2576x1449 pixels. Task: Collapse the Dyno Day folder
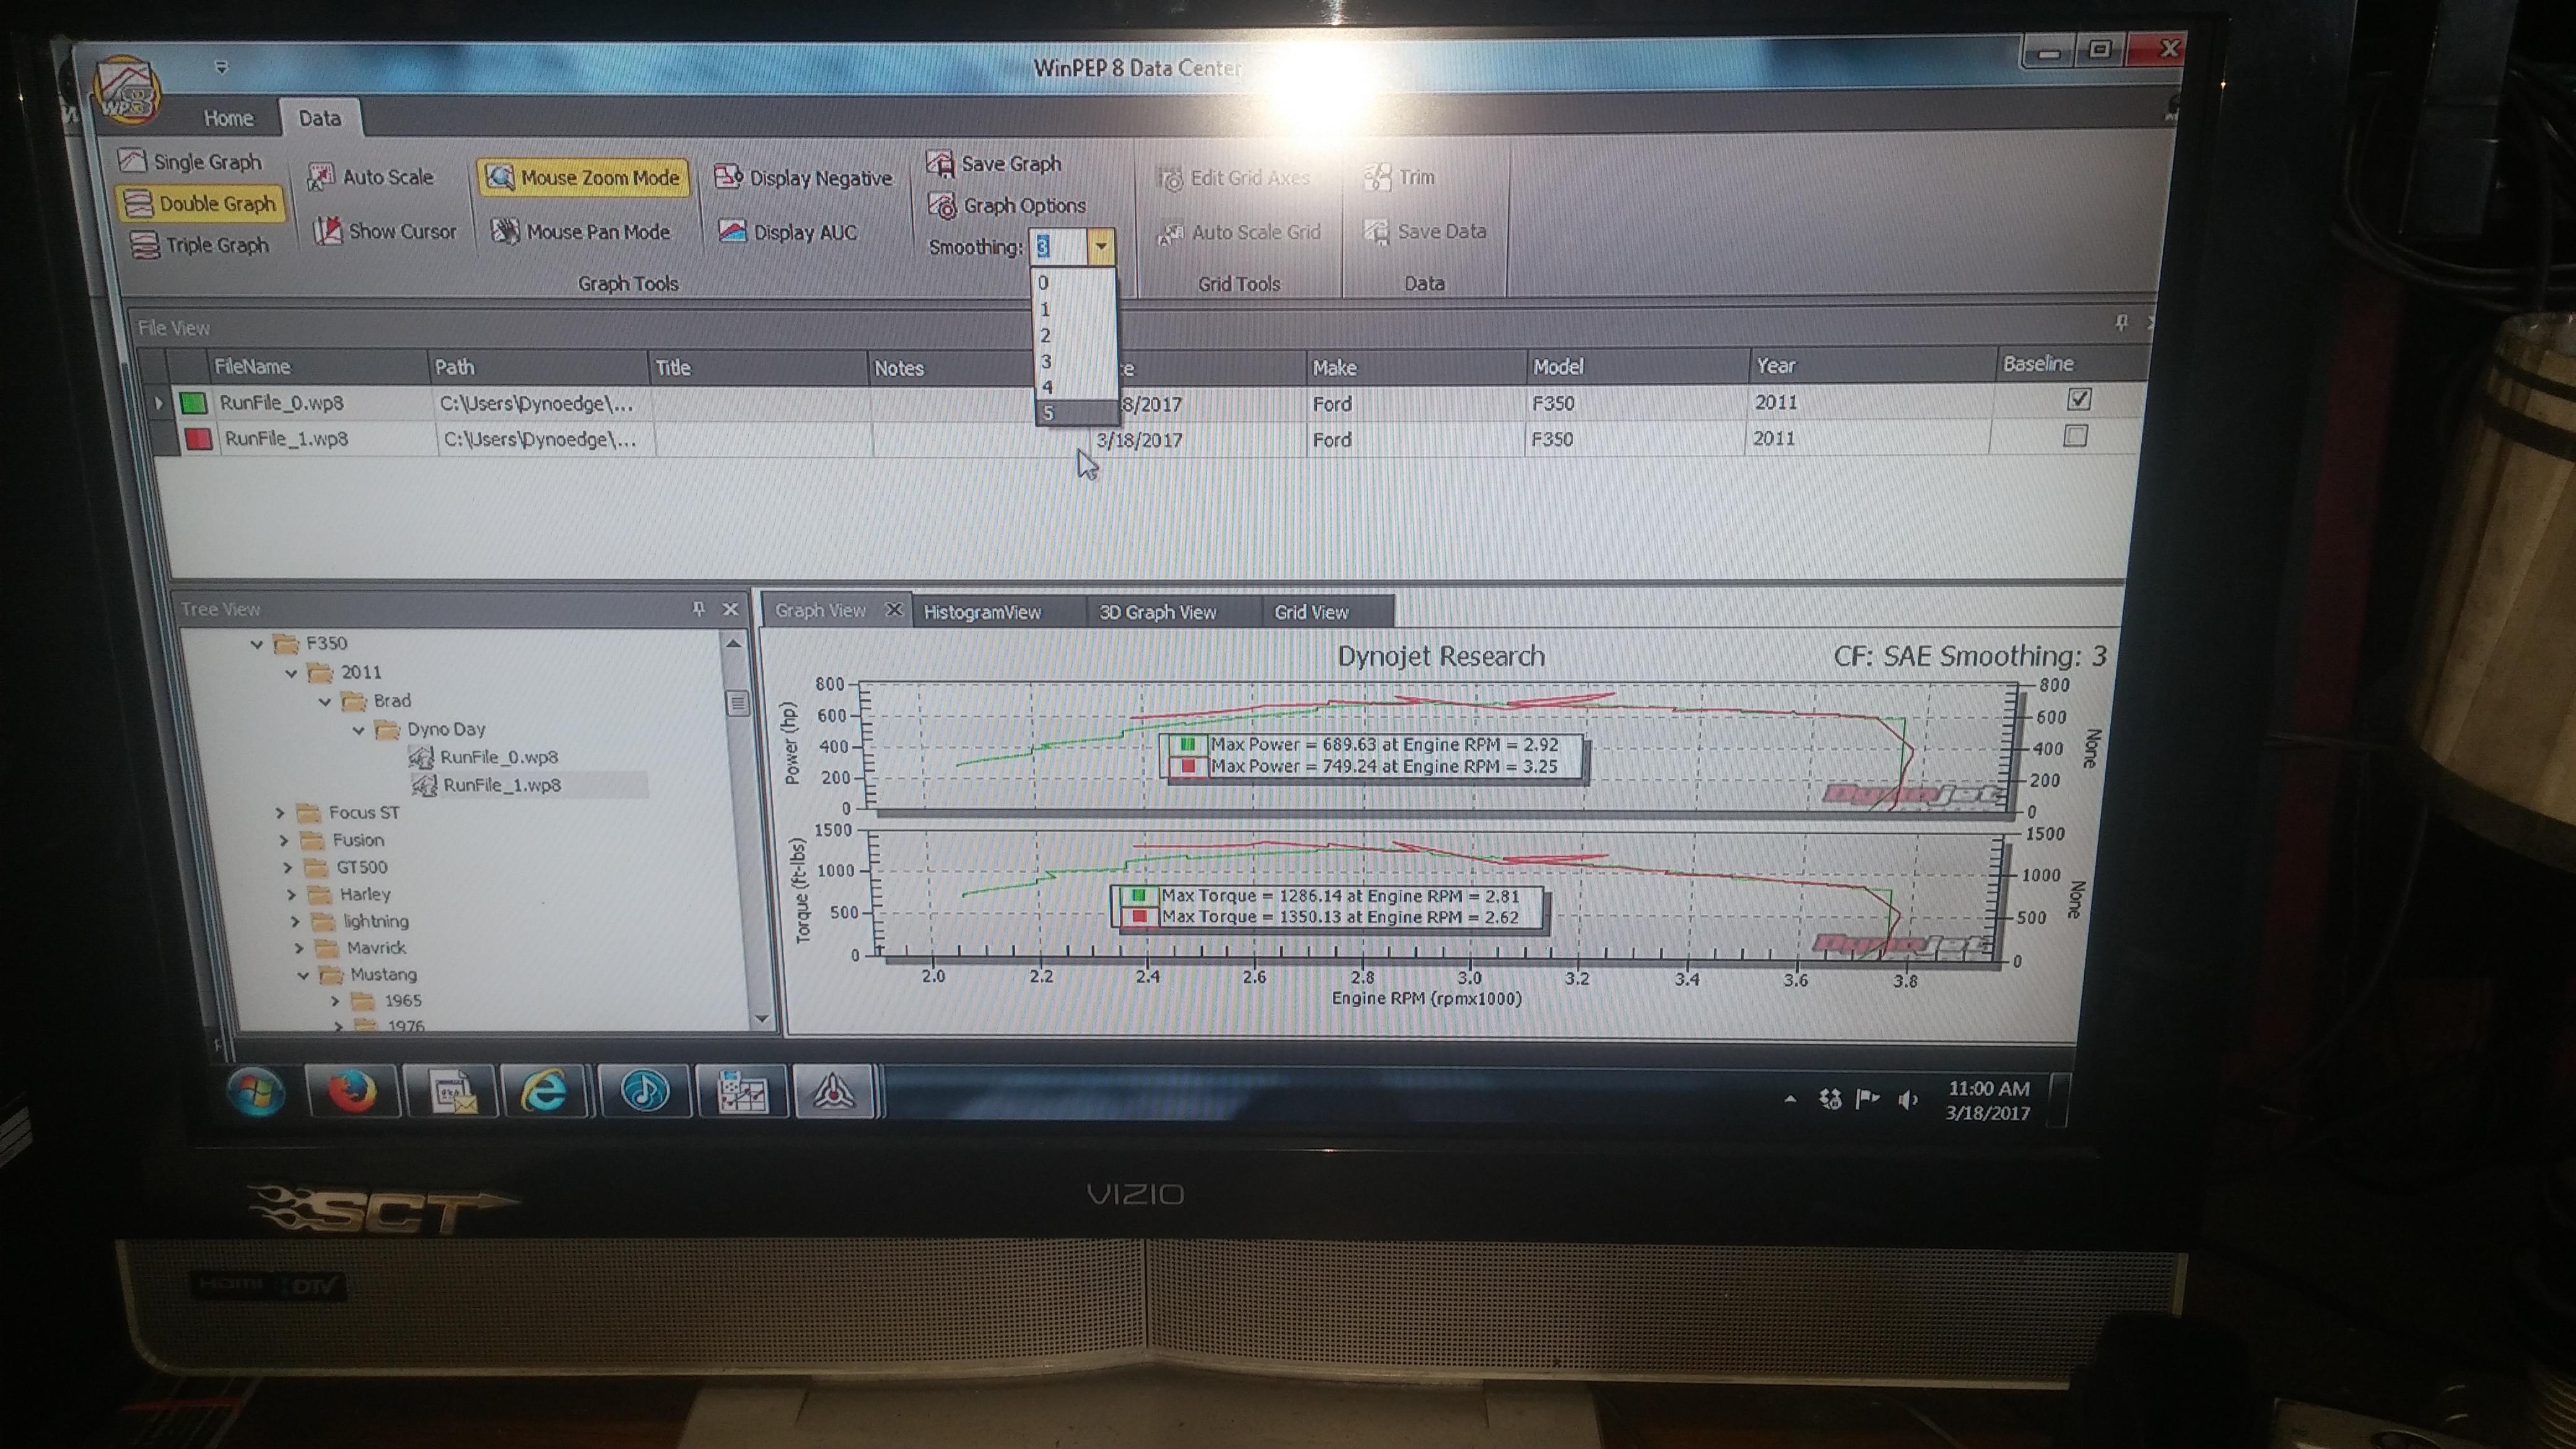pos(358,730)
